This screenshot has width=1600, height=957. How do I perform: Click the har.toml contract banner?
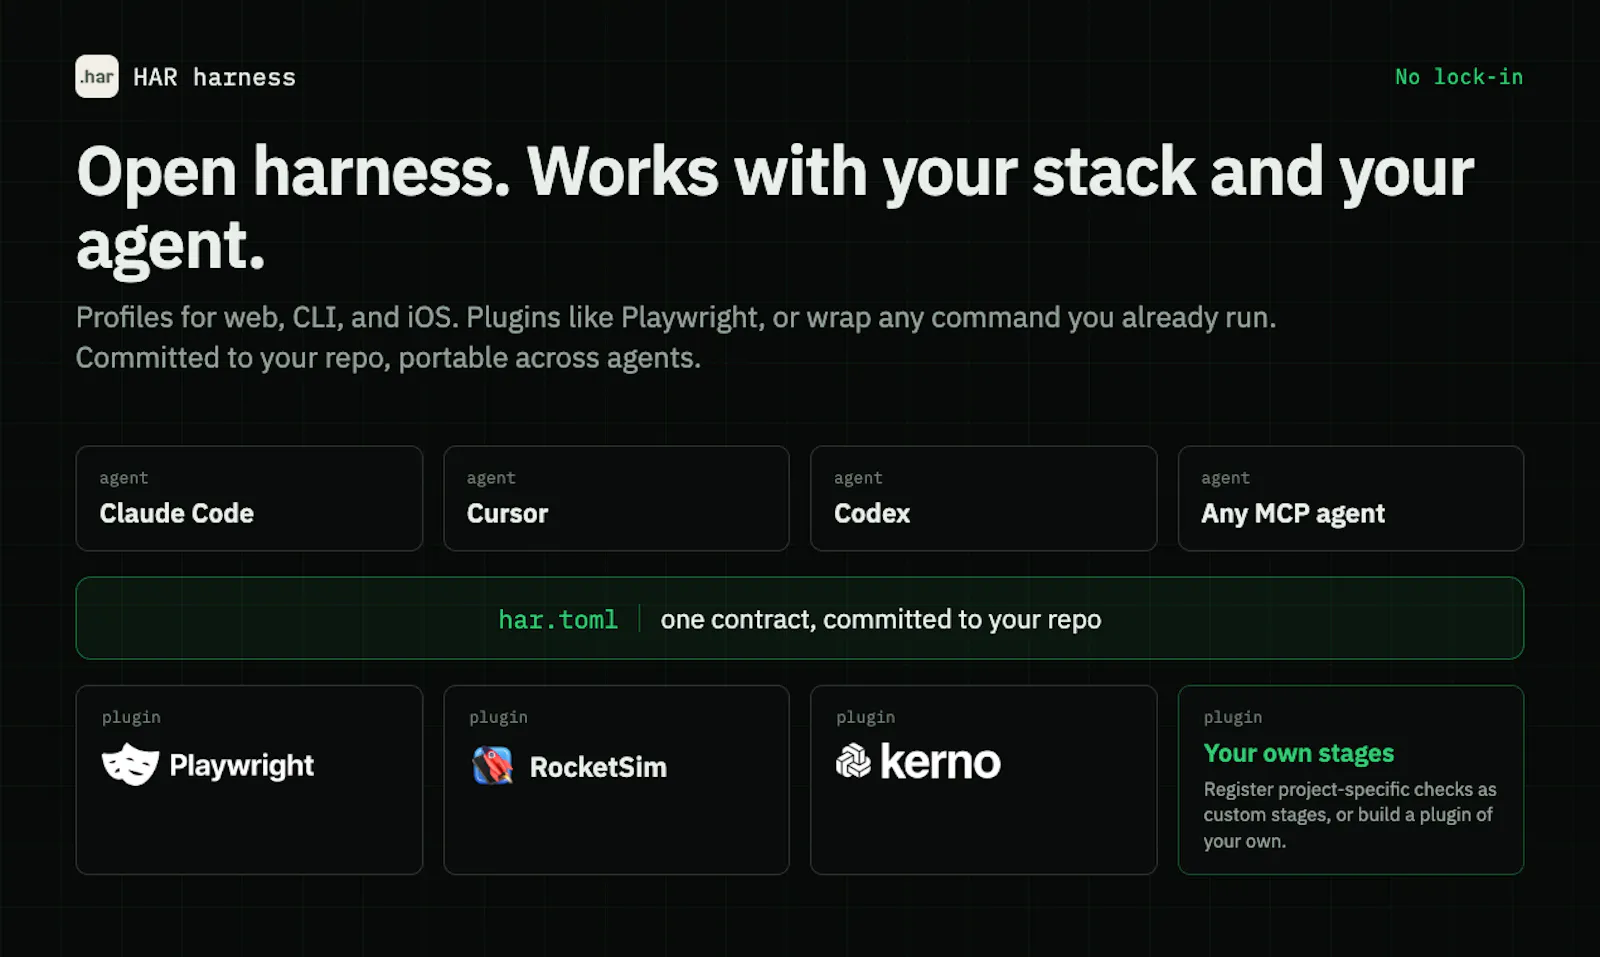(800, 618)
